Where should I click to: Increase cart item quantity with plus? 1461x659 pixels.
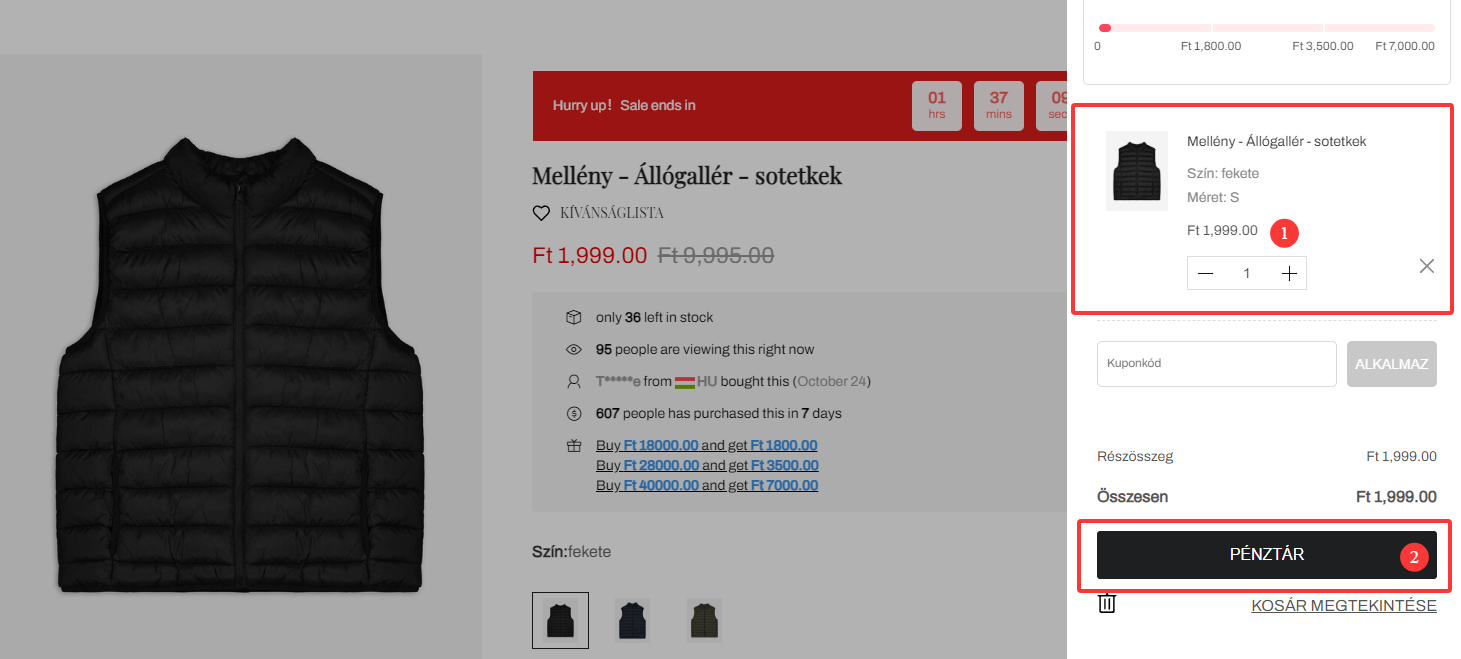1289,274
